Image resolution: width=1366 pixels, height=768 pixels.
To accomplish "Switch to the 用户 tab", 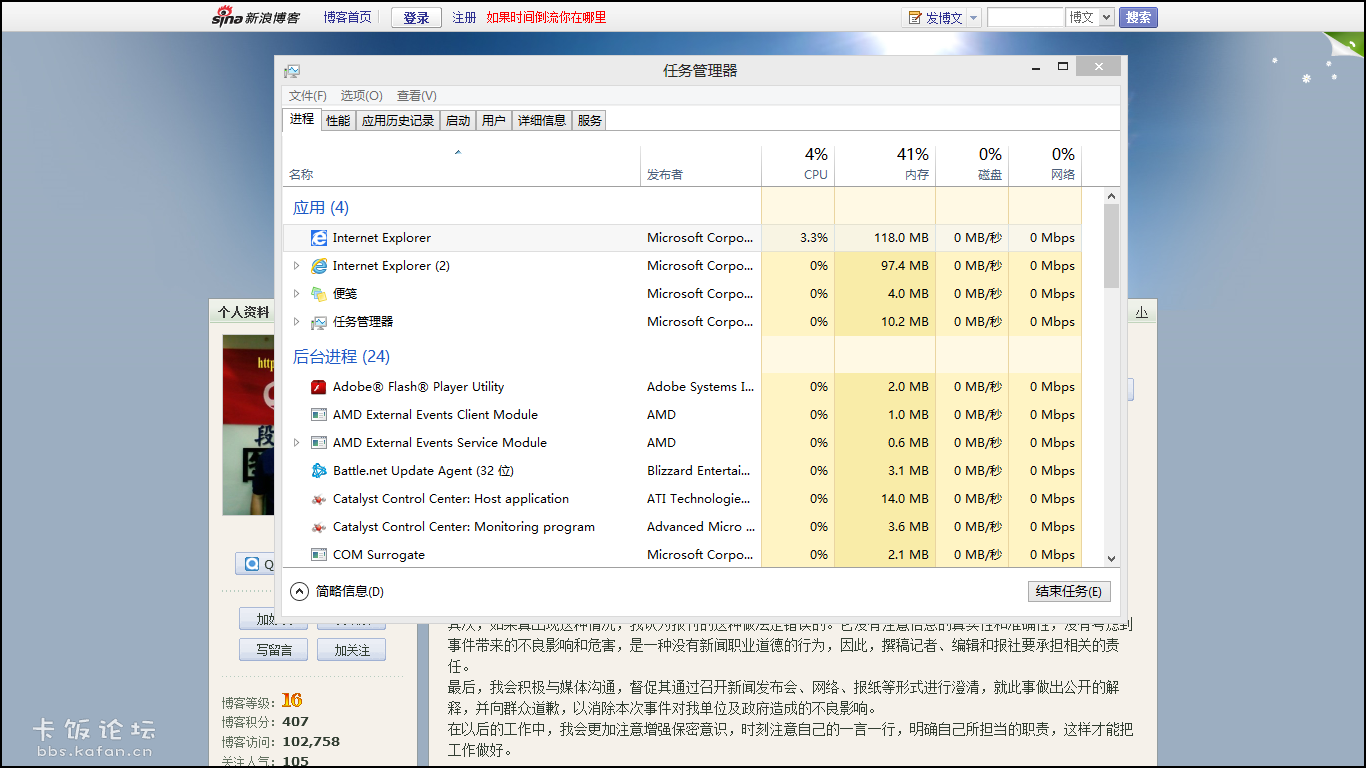I will click(x=494, y=120).
